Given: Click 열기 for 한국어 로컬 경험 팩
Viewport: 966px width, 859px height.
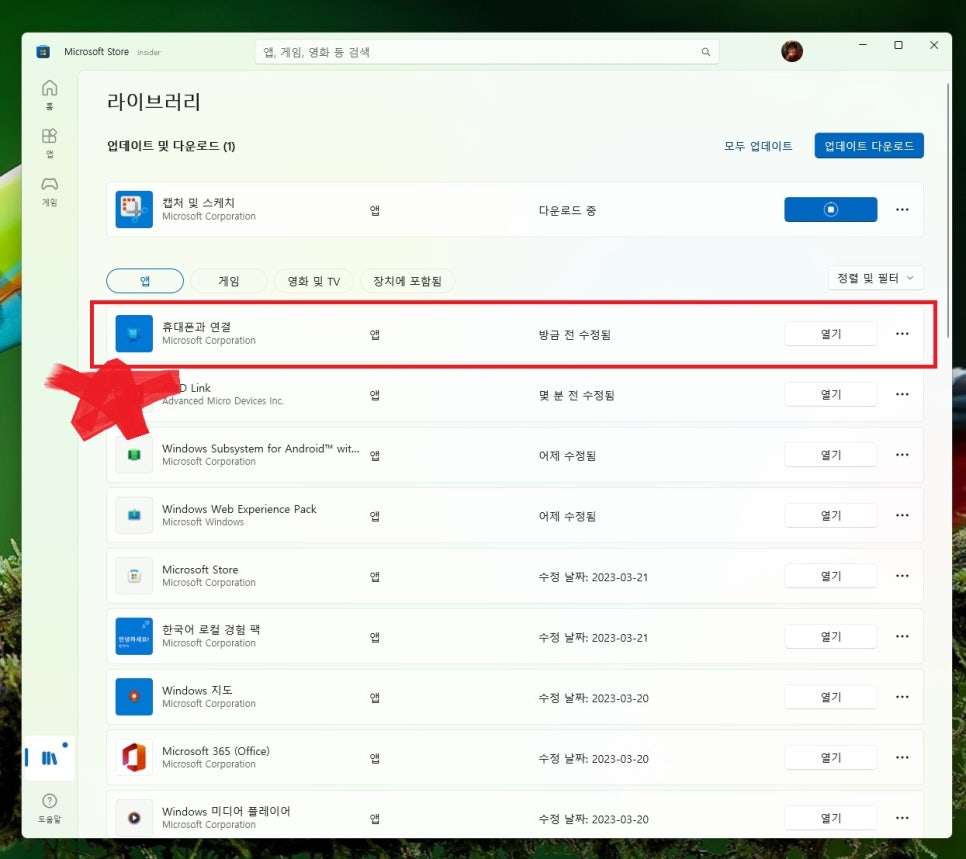Looking at the screenshot, I should tap(830, 636).
